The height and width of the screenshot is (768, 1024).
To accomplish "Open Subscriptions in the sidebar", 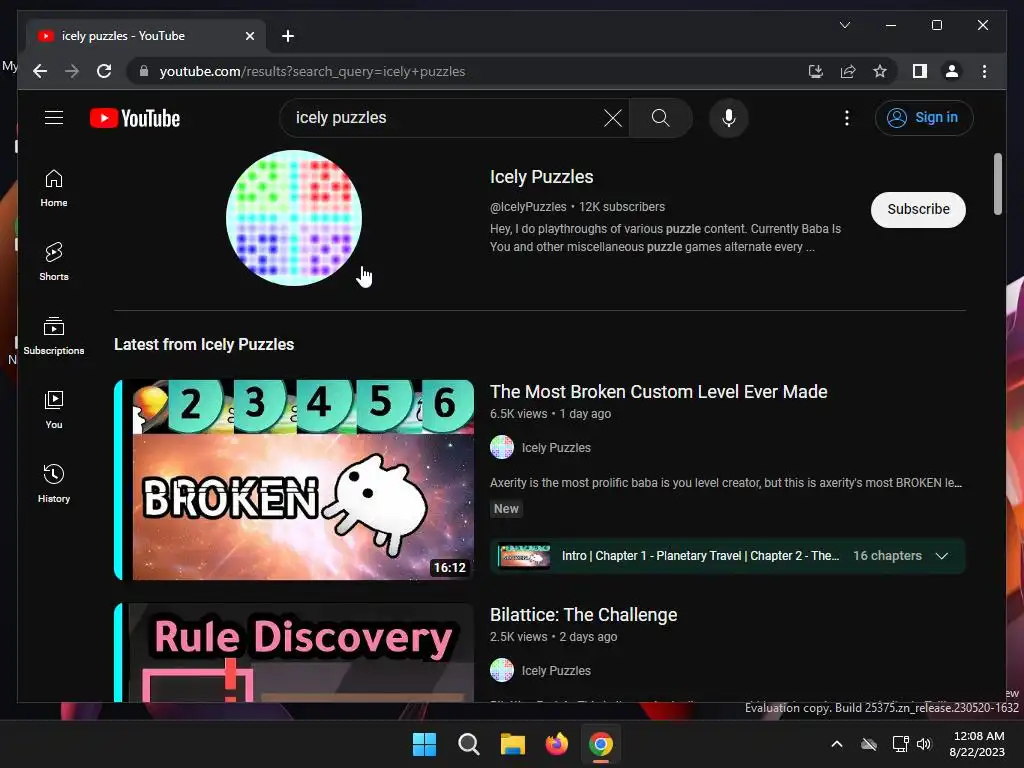I will [x=54, y=336].
